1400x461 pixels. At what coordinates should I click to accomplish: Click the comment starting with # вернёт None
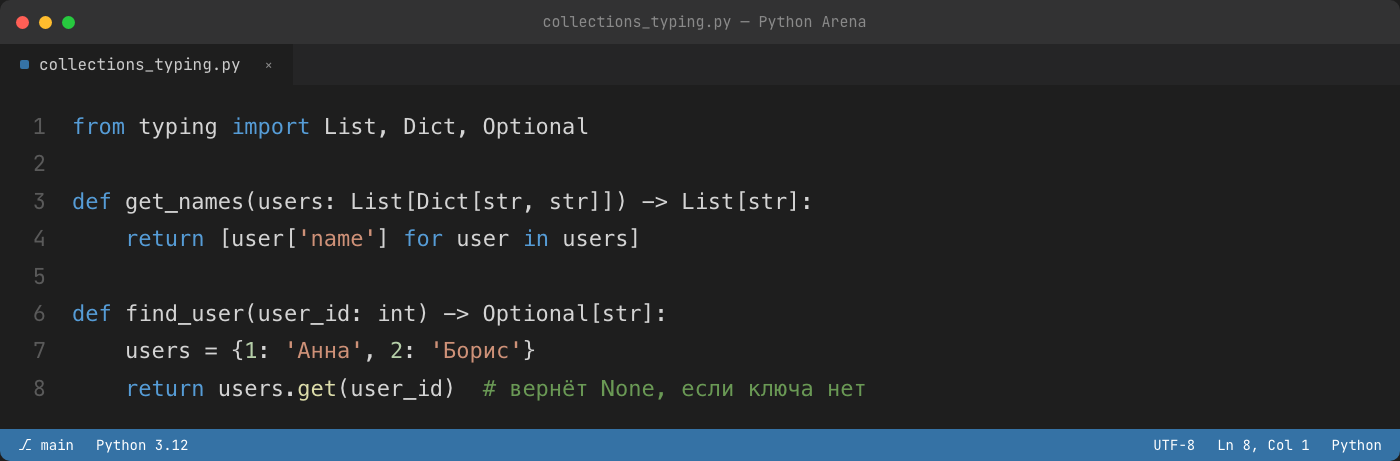coord(674,389)
